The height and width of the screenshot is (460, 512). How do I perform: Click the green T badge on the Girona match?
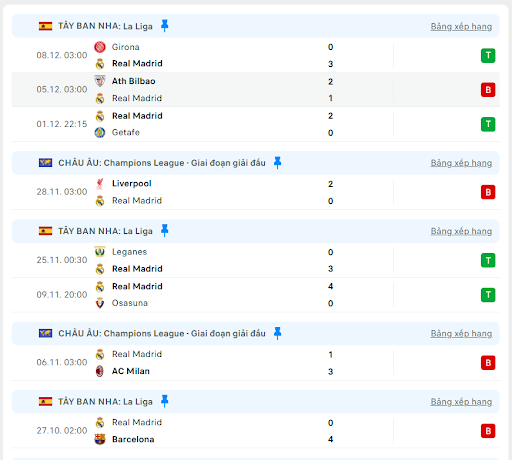pos(488,55)
